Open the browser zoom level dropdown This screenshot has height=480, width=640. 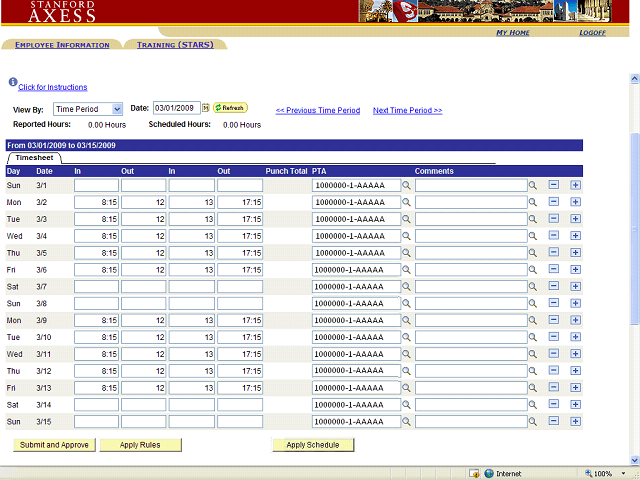[x=605, y=473]
